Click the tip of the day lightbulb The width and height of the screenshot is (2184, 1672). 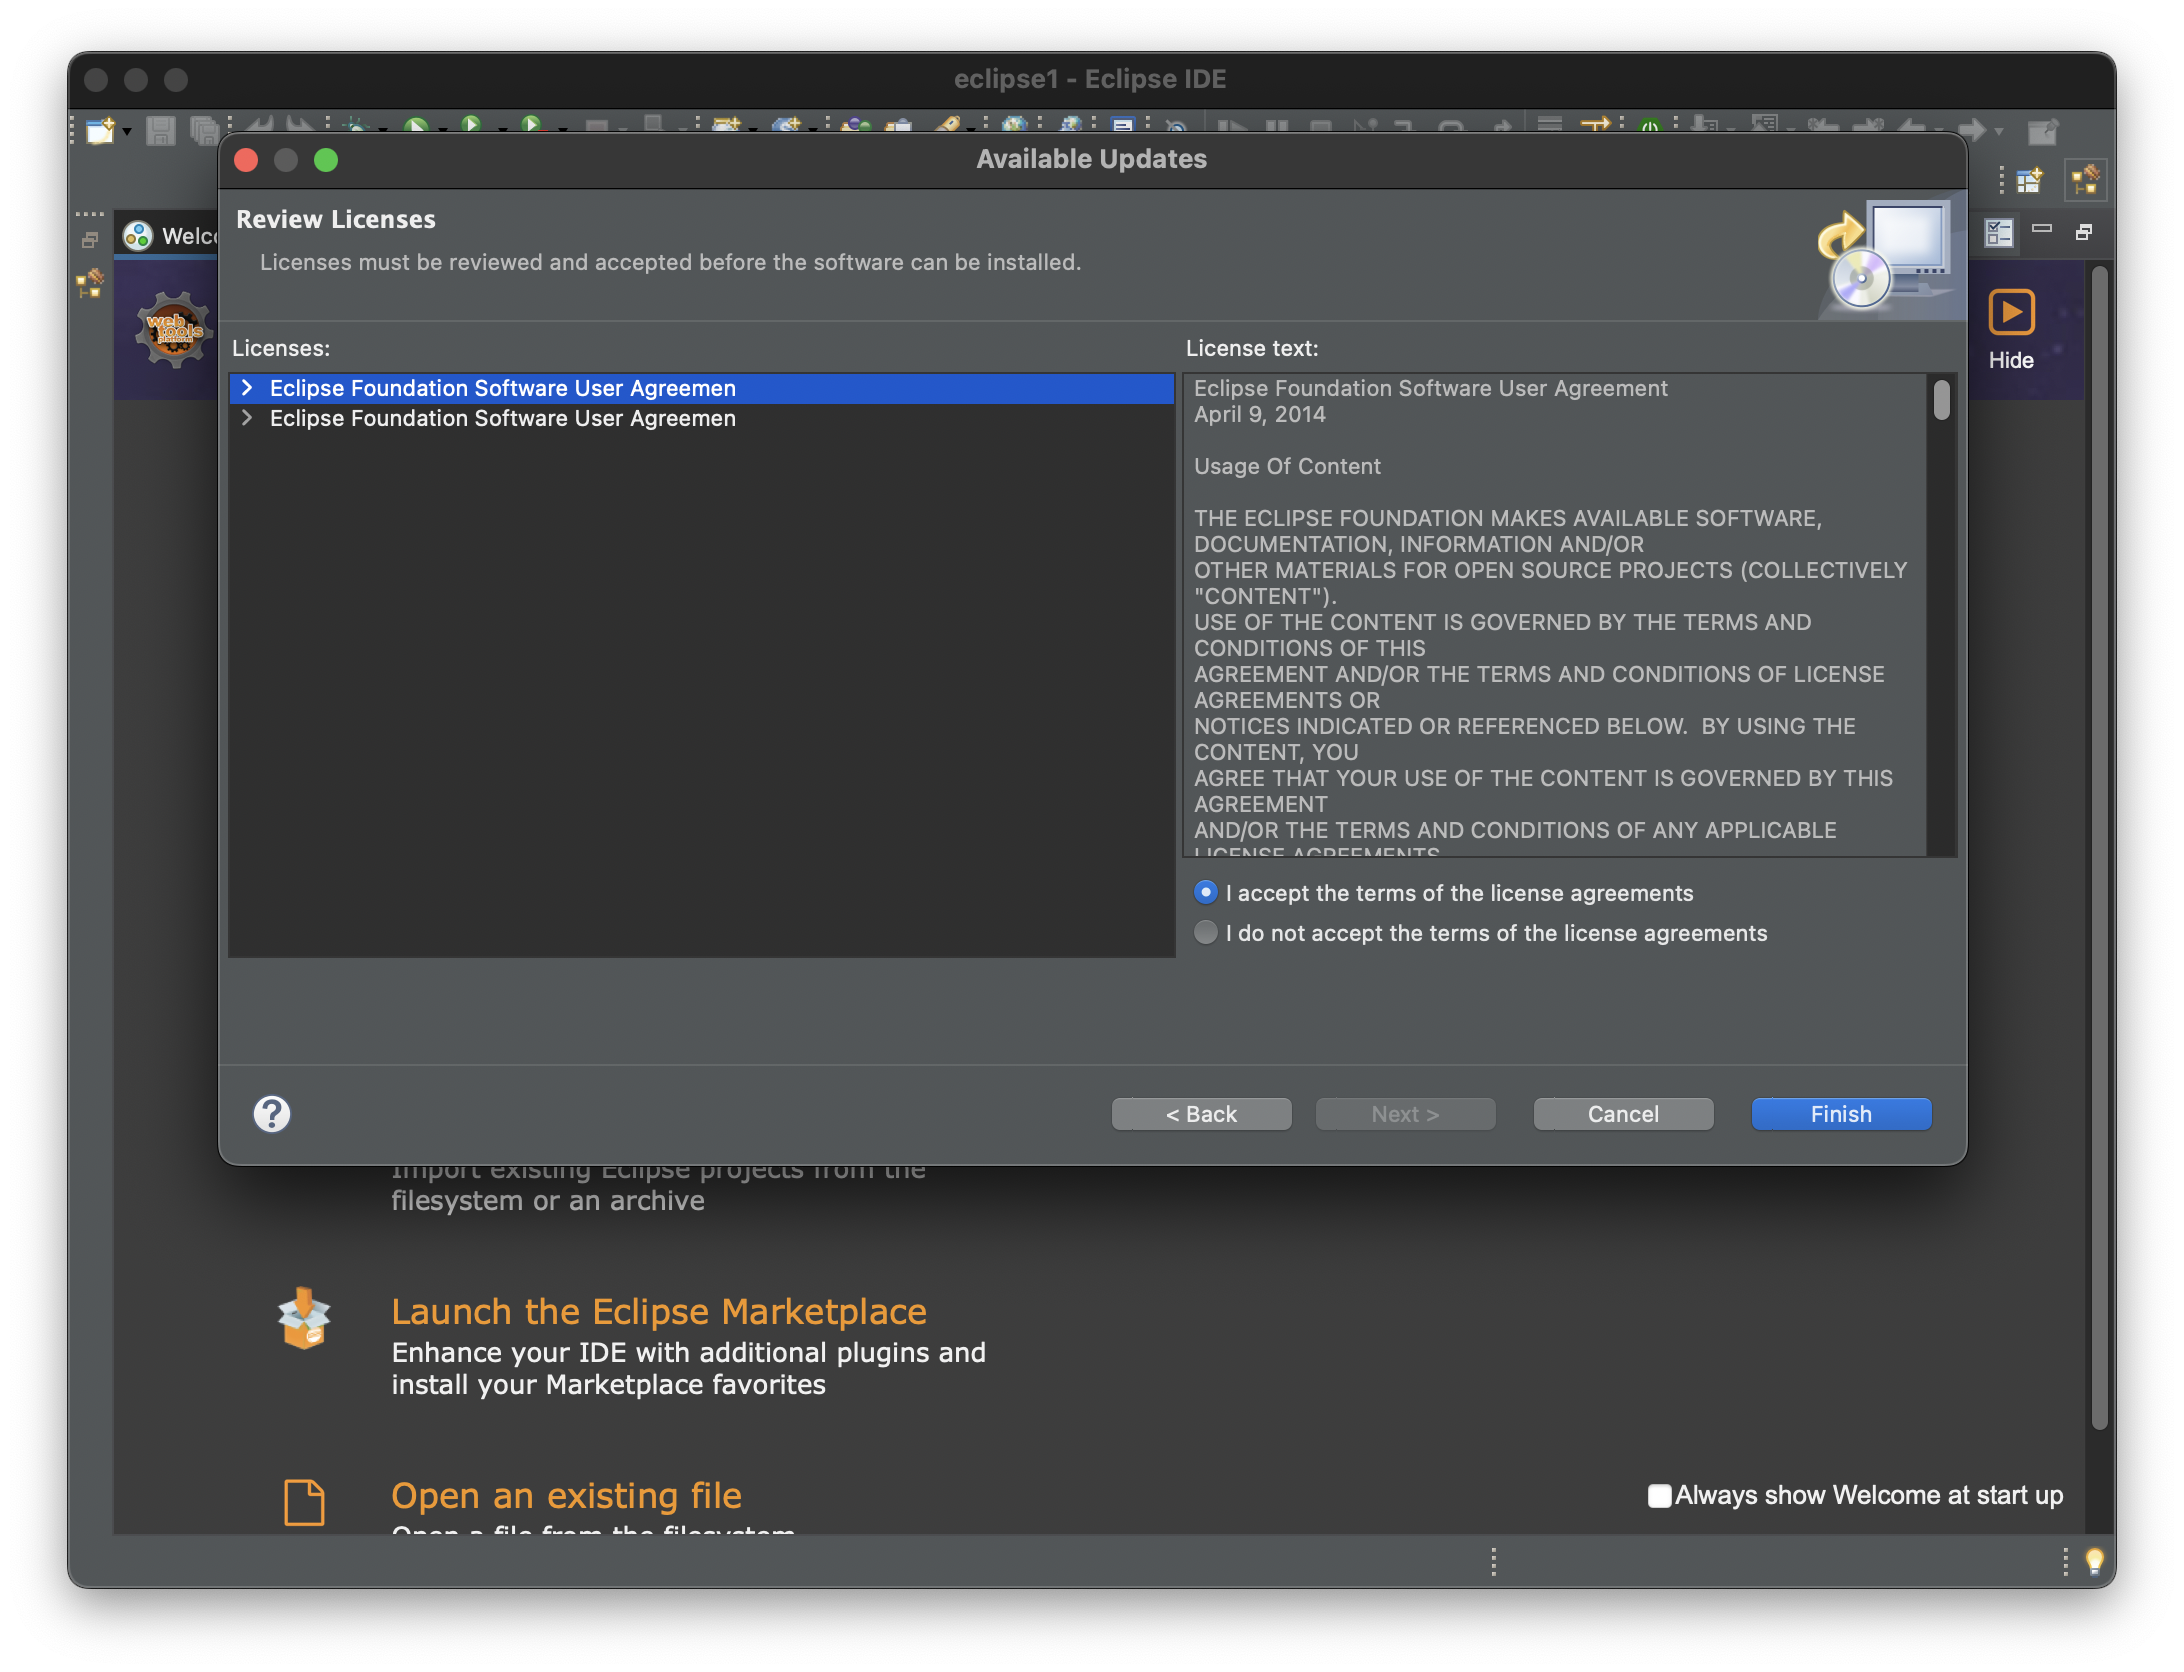coord(2094,1561)
